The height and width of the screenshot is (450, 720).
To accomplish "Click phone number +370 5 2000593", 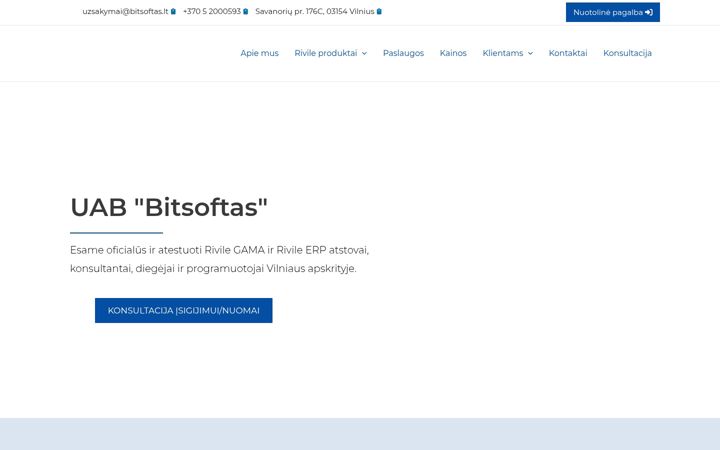I will [212, 11].
